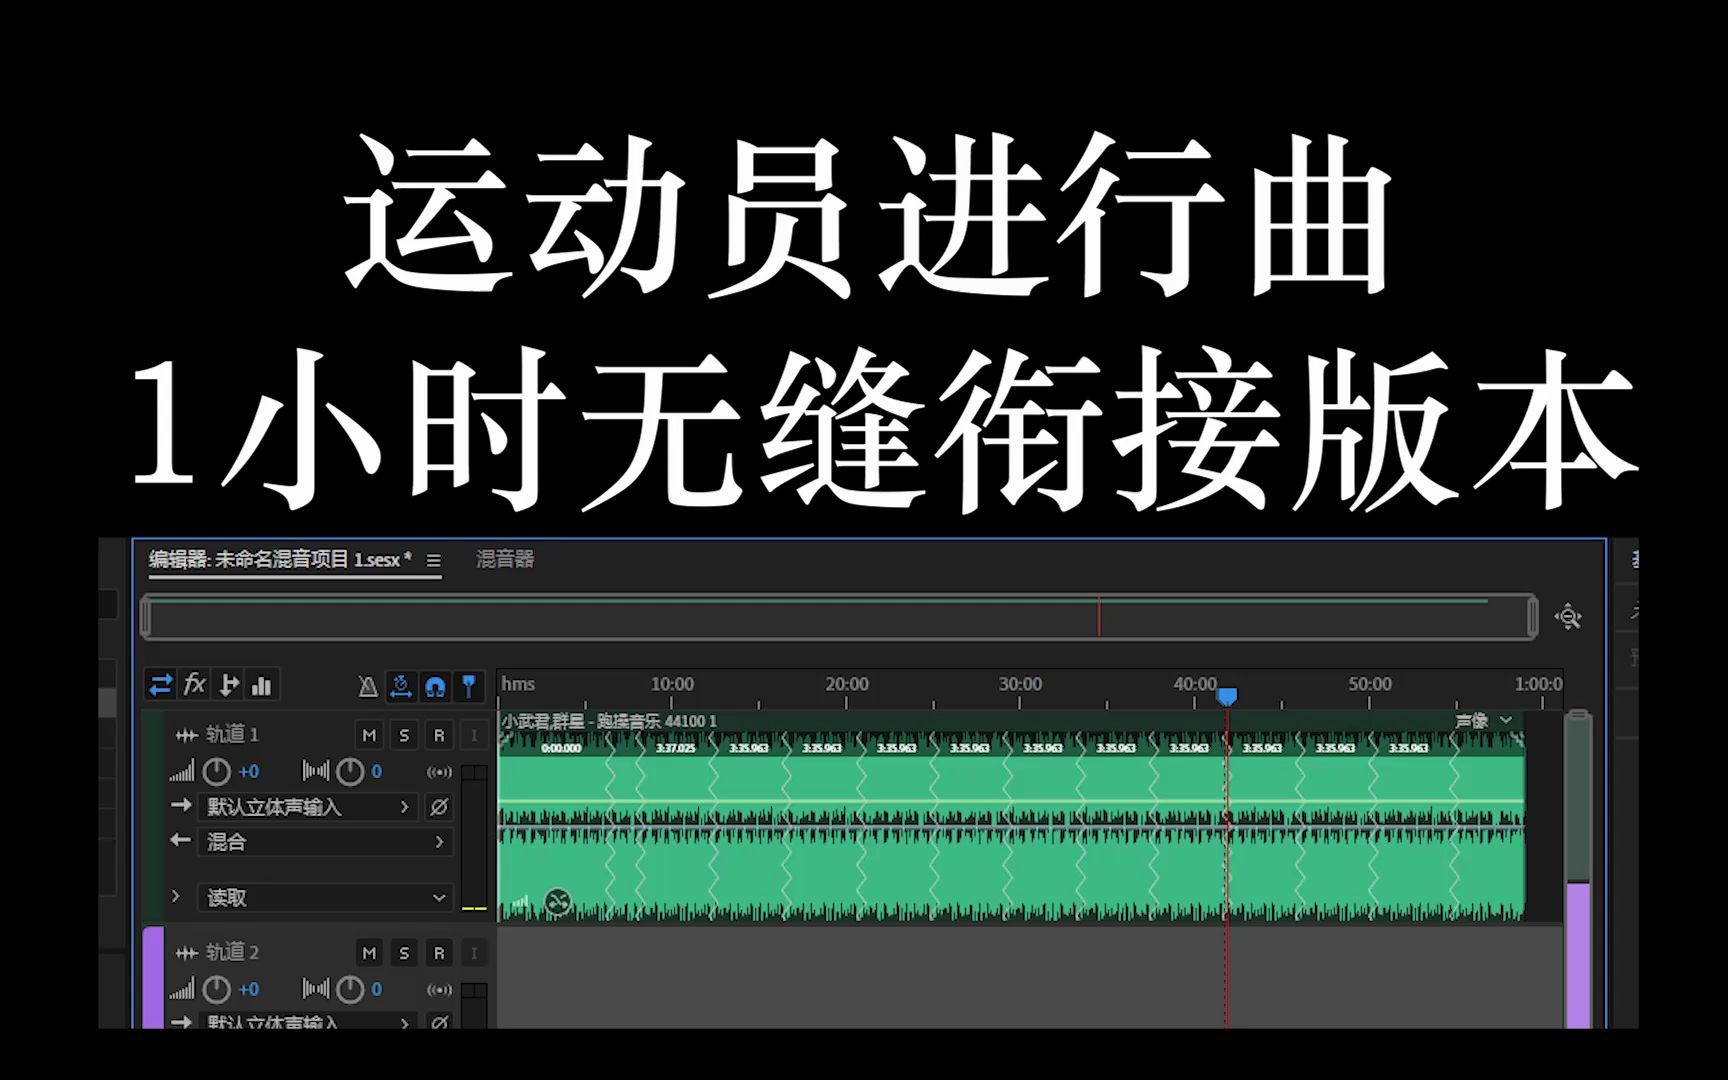The height and width of the screenshot is (1080, 1728).
Task: Click Track 2 sum-to-mono icon
Action: tap(439, 990)
